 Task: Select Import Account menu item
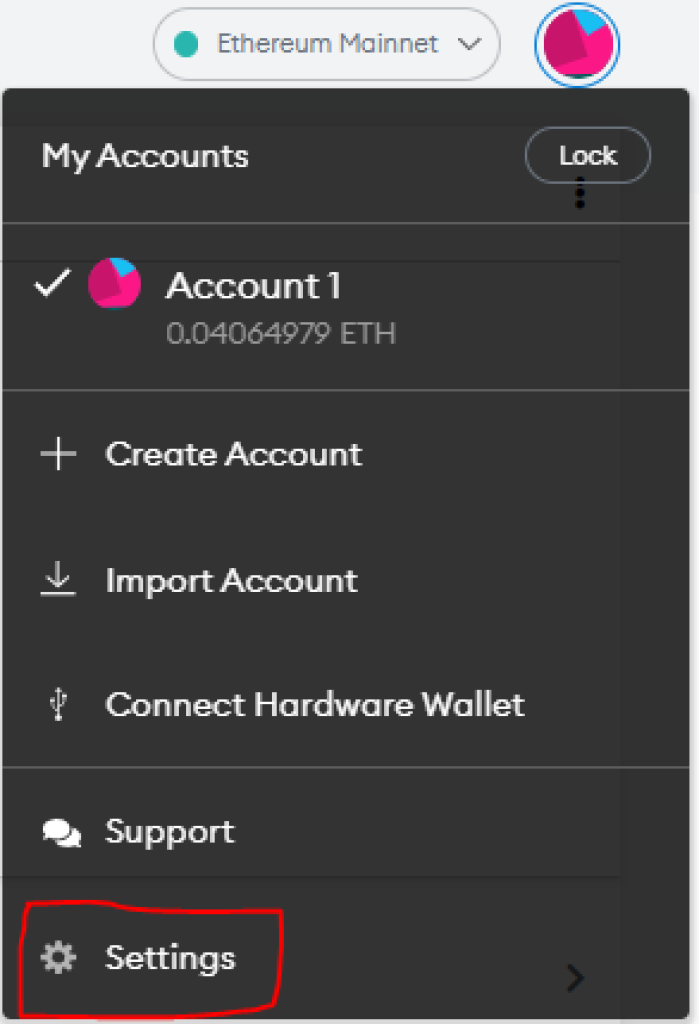pyautogui.click(x=346, y=579)
